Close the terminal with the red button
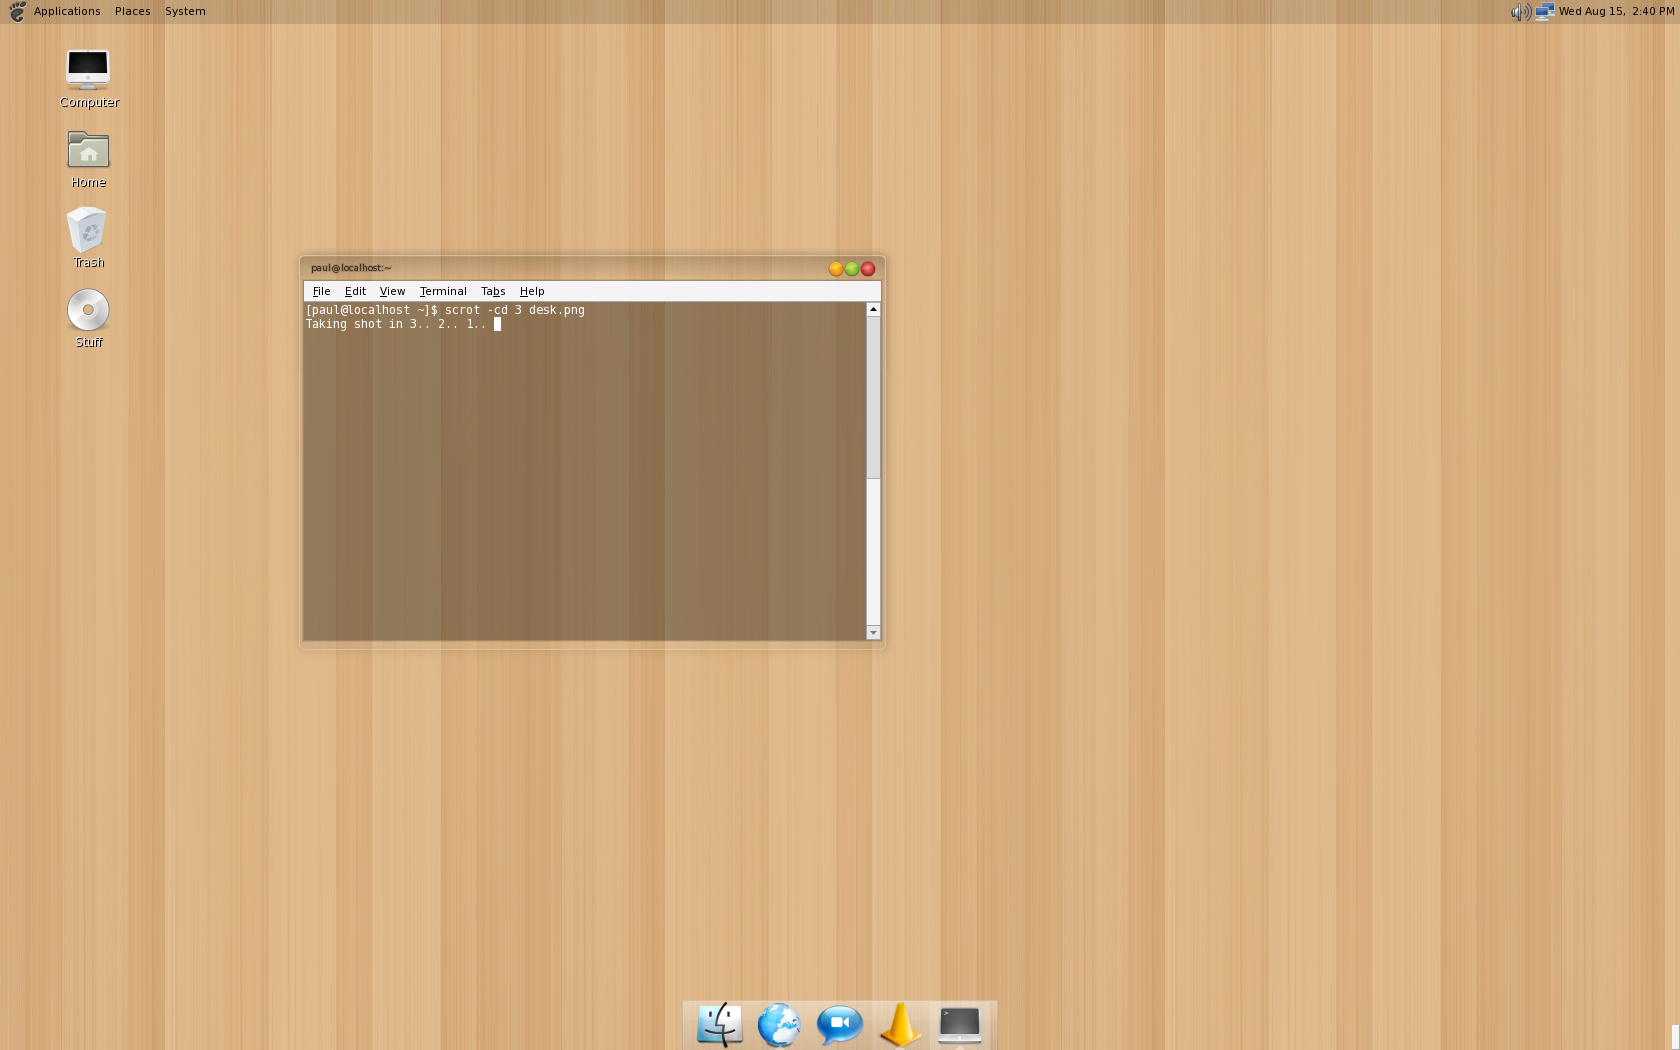1680x1050 pixels. click(x=868, y=268)
